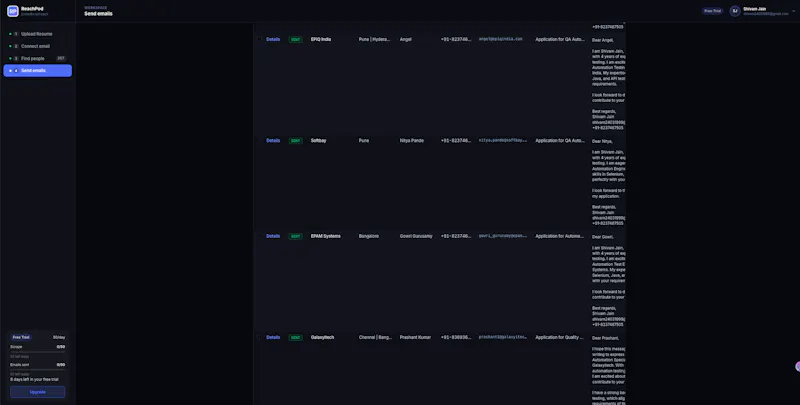Click the Bangalore location cell

[369, 236]
